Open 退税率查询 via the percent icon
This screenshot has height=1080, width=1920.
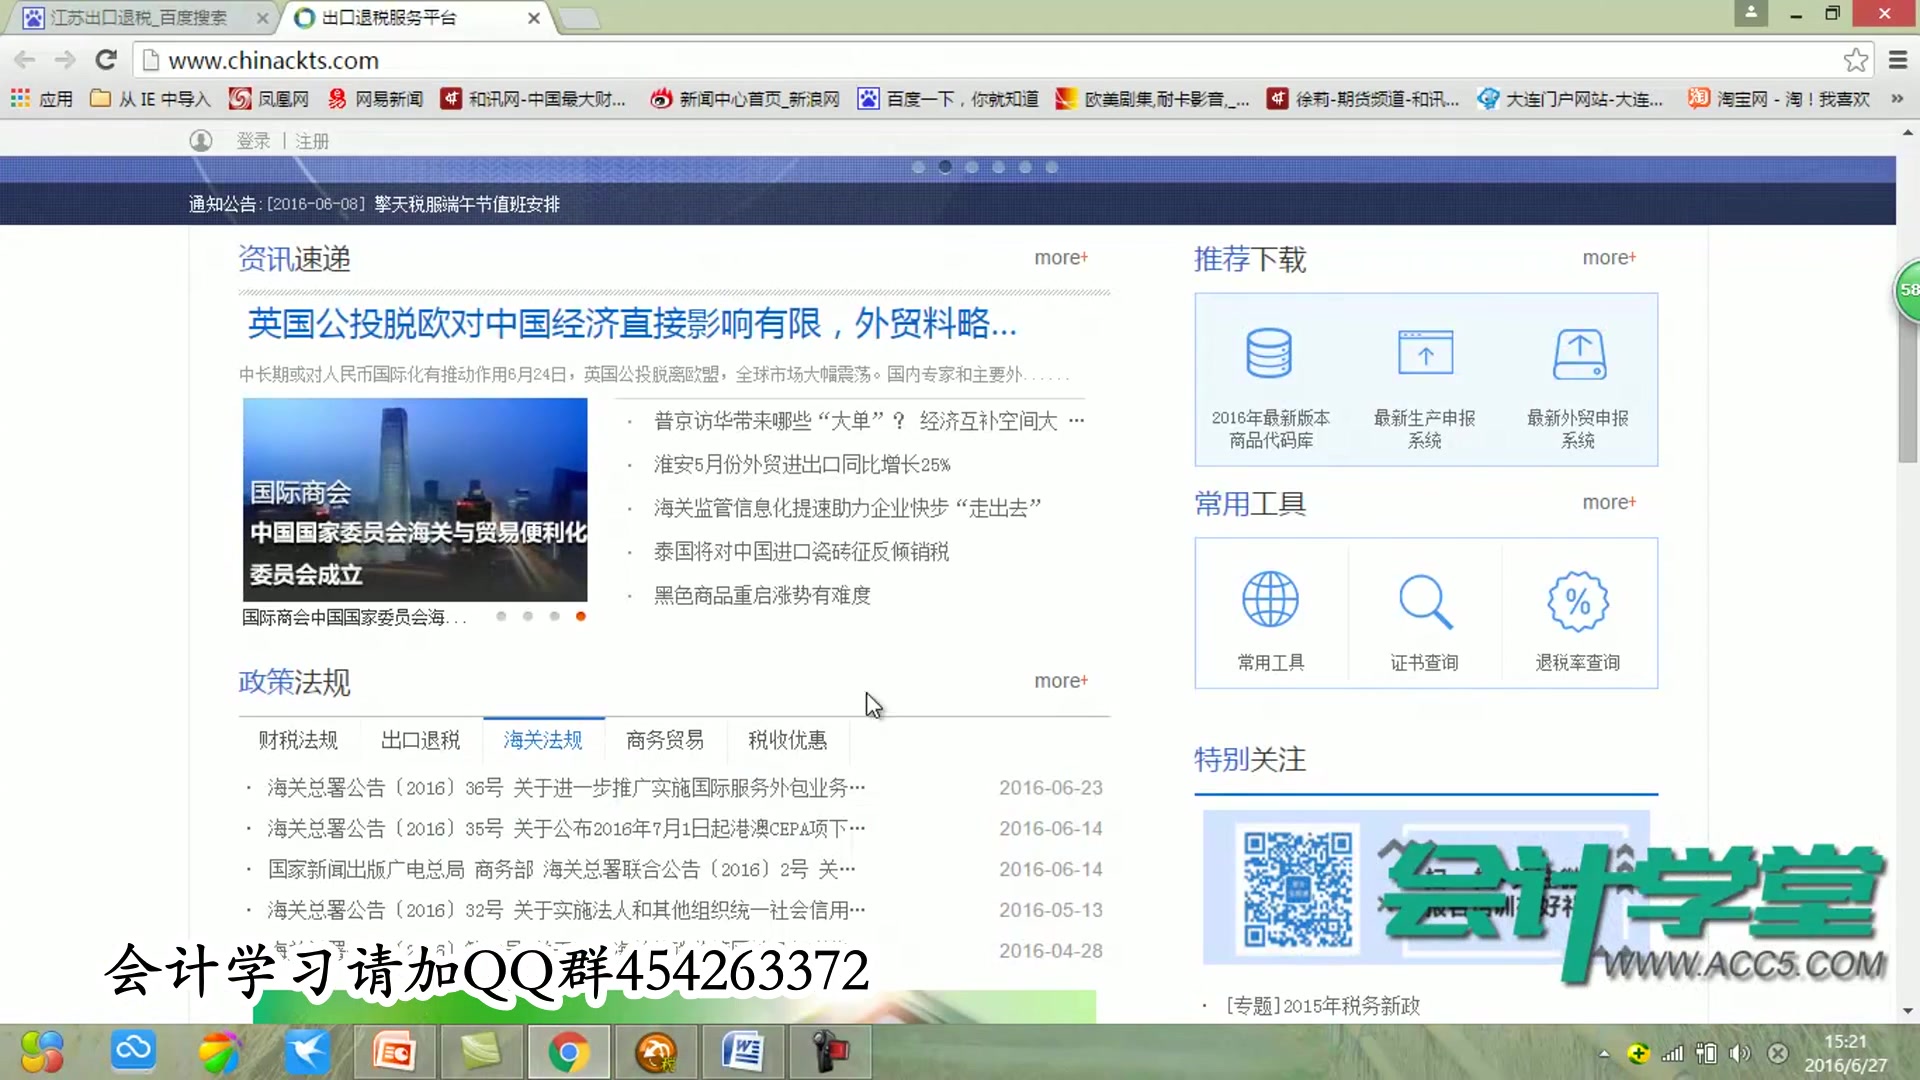[1577, 601]
